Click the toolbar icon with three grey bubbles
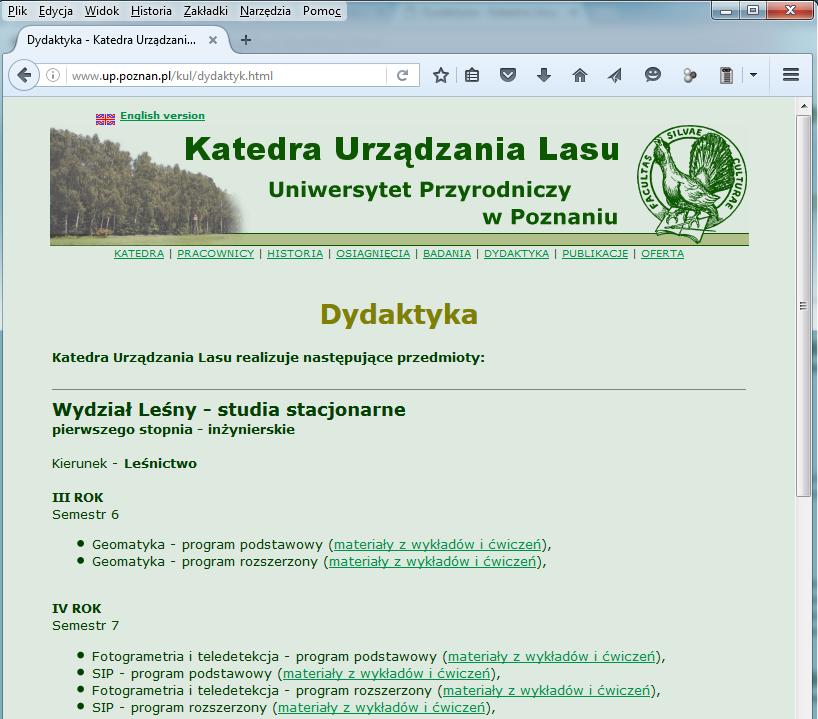818x719 pixels. pyautogui.click(x=689, y=75)
